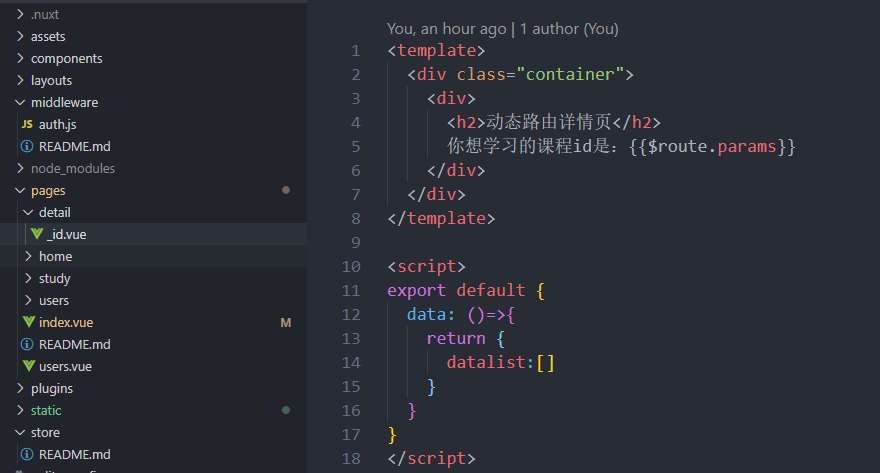The image size is (880, 473).
Task: Click line number 11 in the gutter
Action: (351, 291)
